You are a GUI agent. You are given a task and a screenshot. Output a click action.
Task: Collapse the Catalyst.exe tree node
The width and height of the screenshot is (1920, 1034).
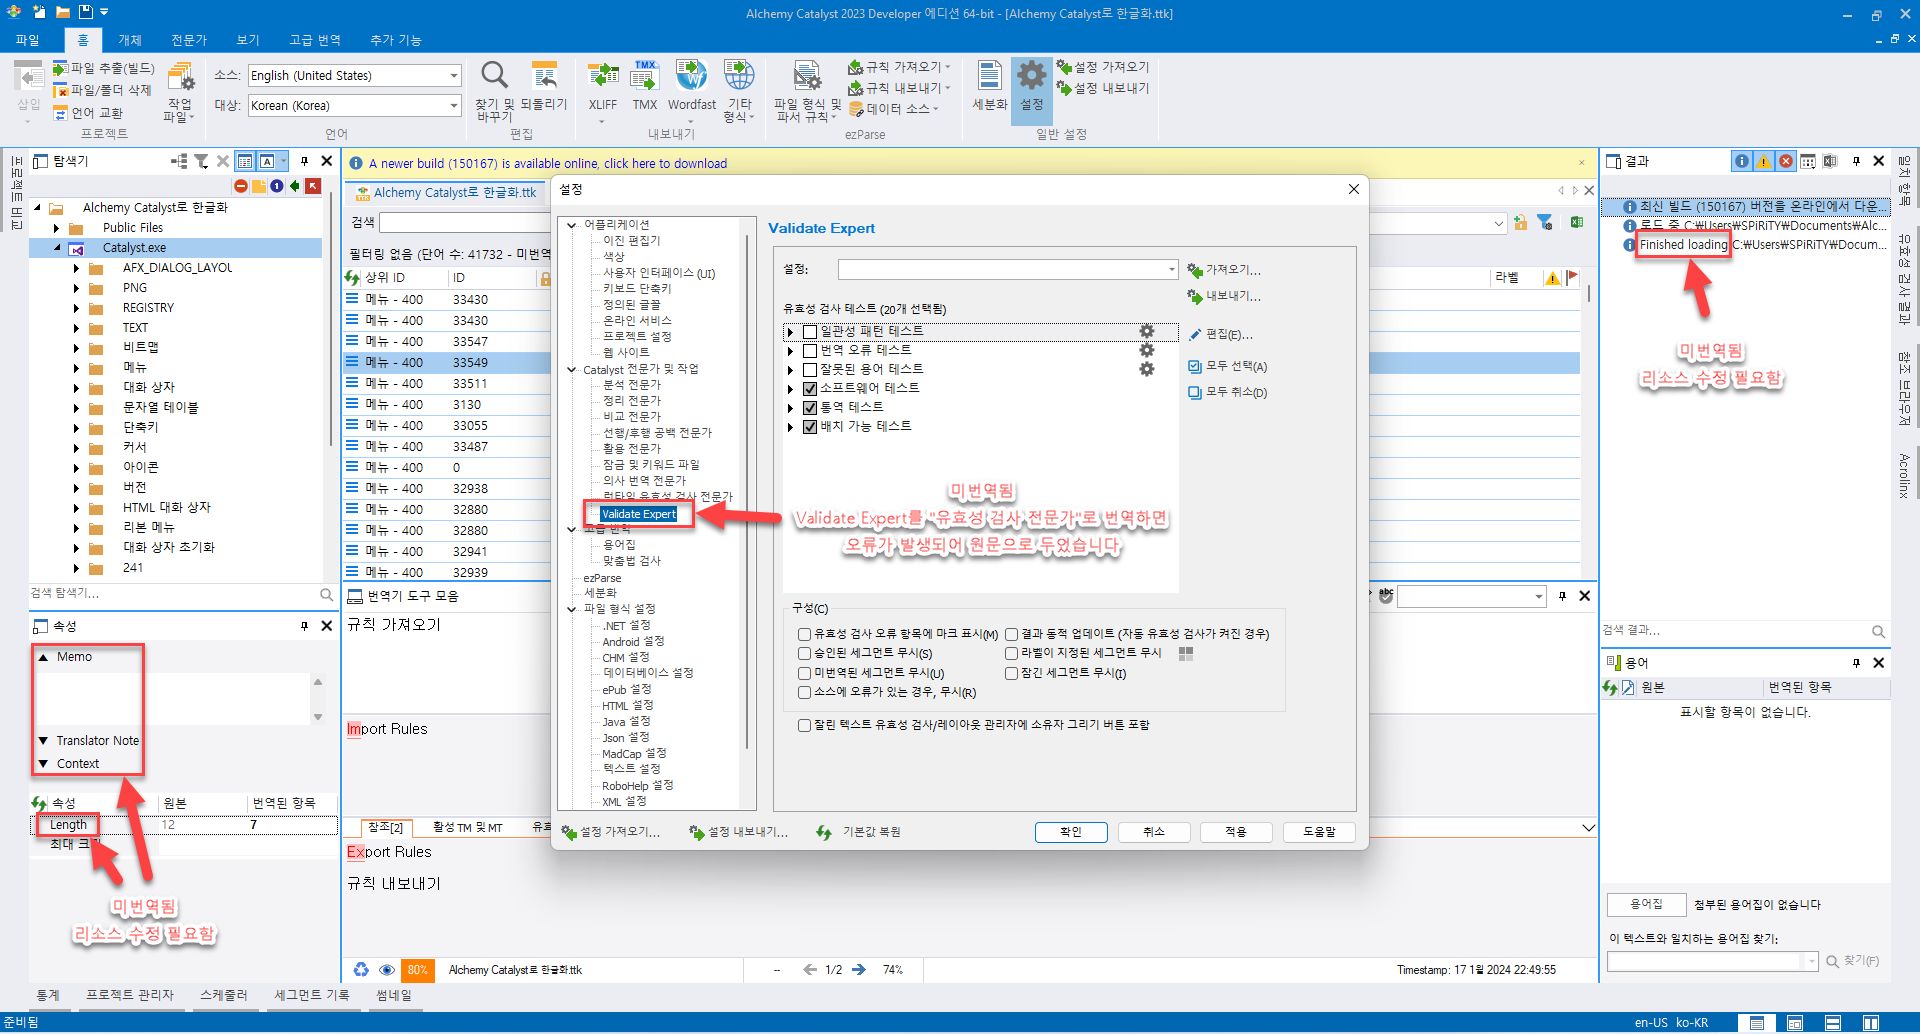click(x=57, y=247)
